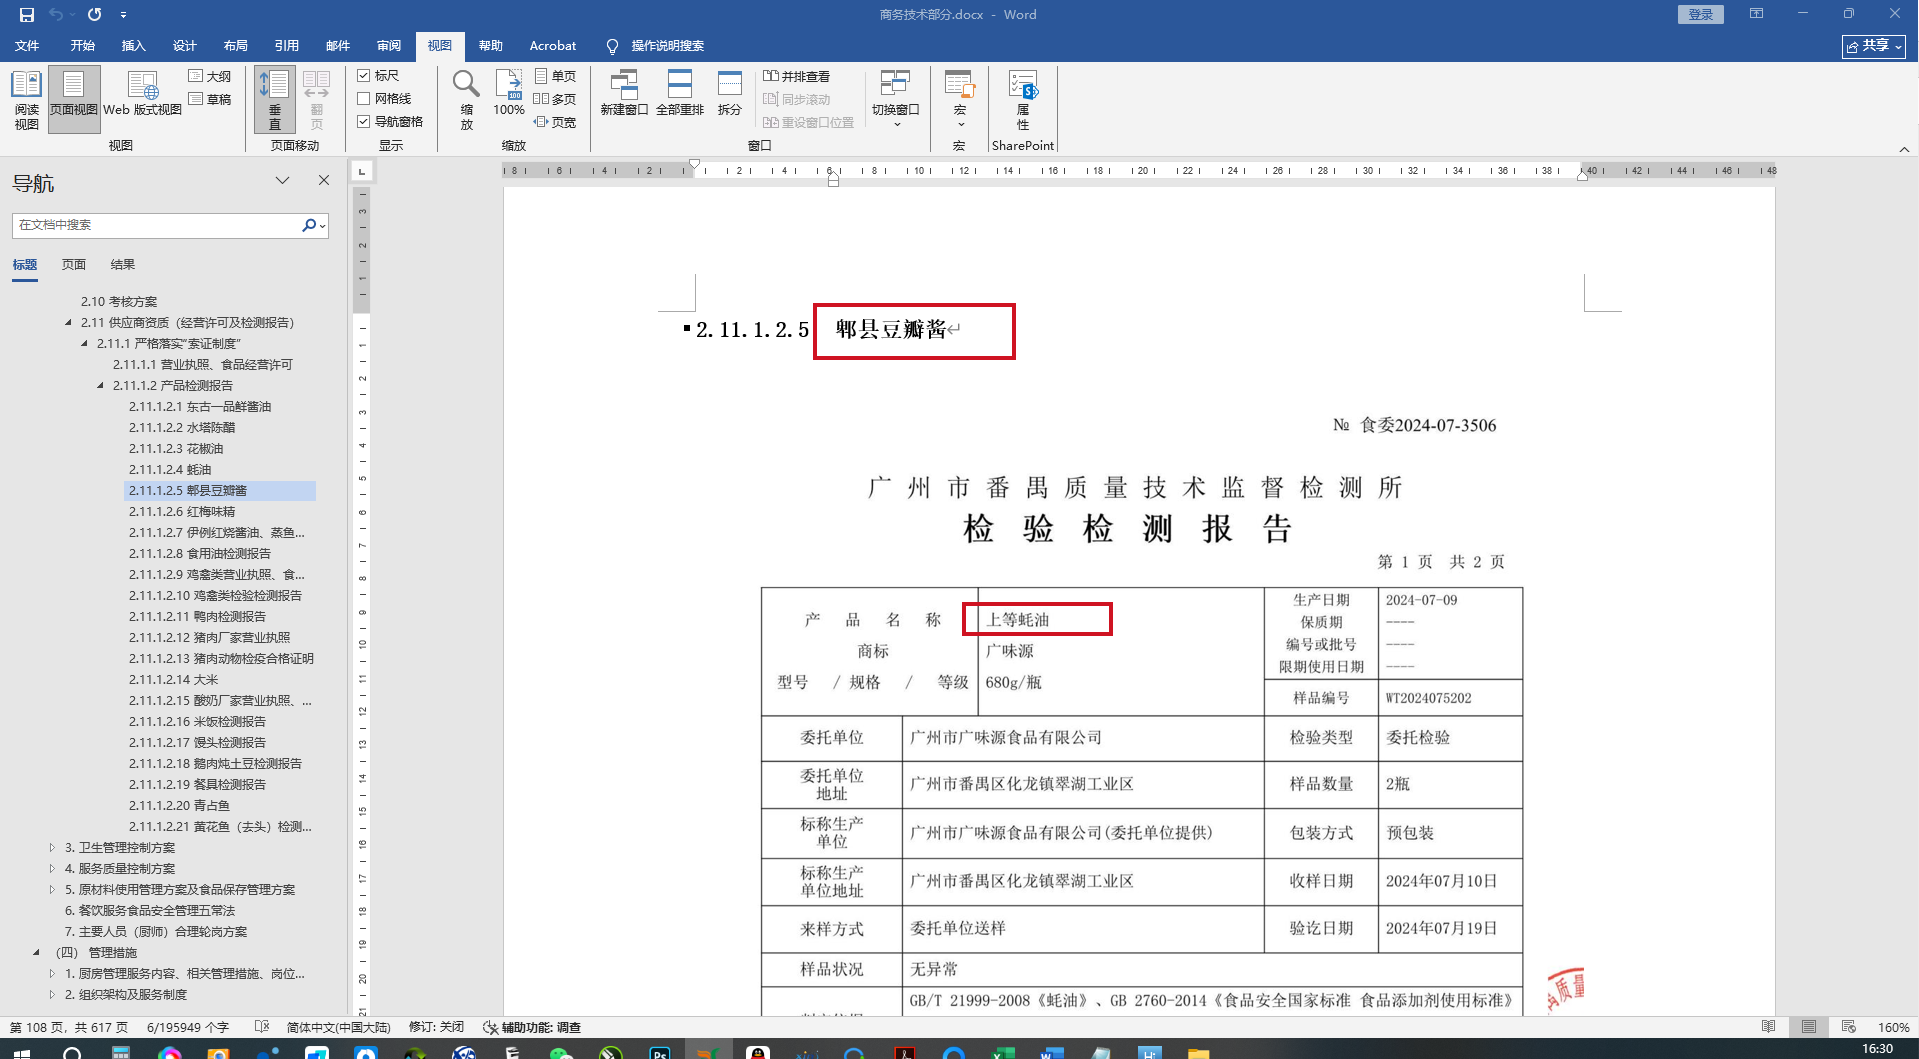Expand the 3. 卫生管理控制方案 heading

[53, 848]
